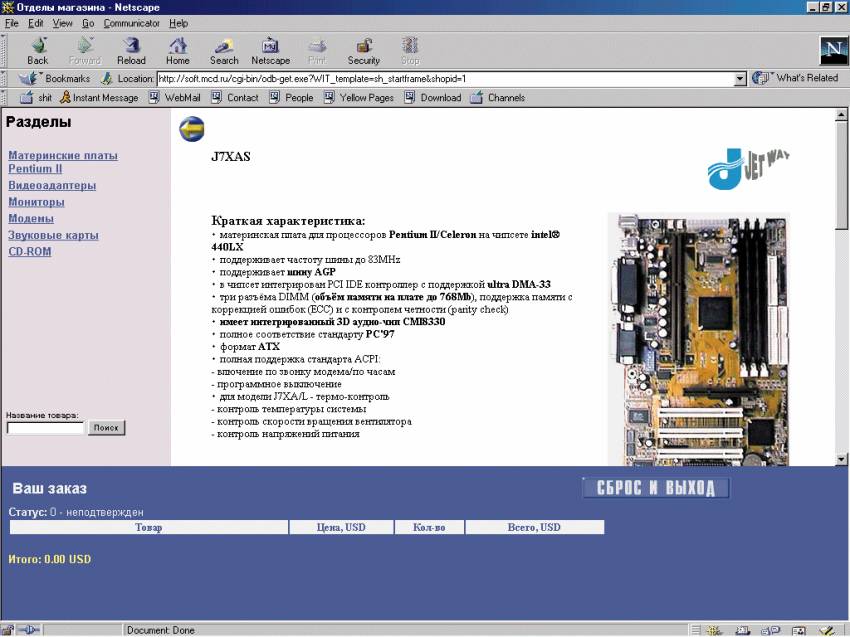Open Contact from the personal toolbar
Screen dimensions: 850x637
pos(235,98)
